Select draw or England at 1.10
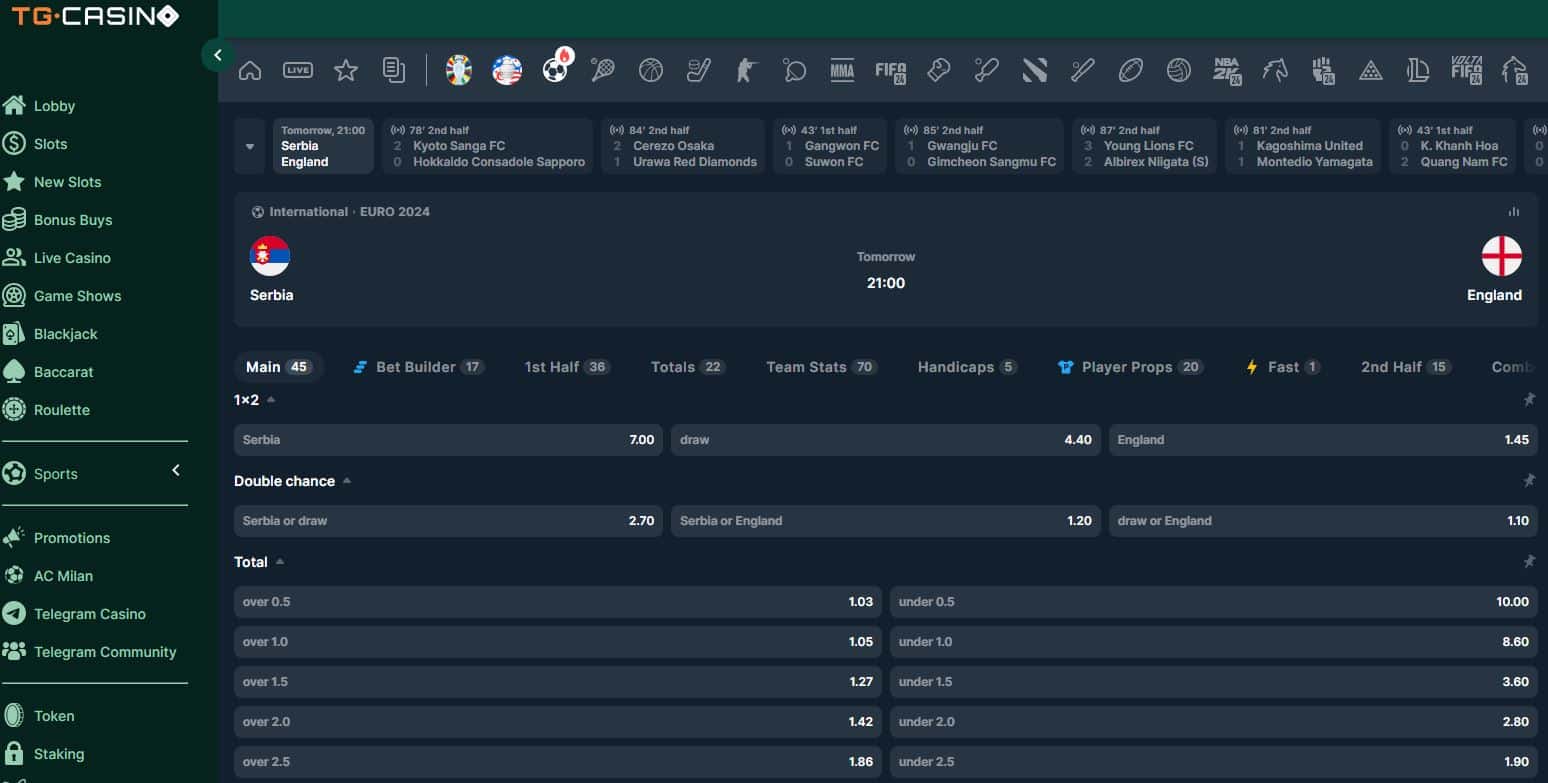Viewport: 1548px width, 783px height. (1323, 521)
